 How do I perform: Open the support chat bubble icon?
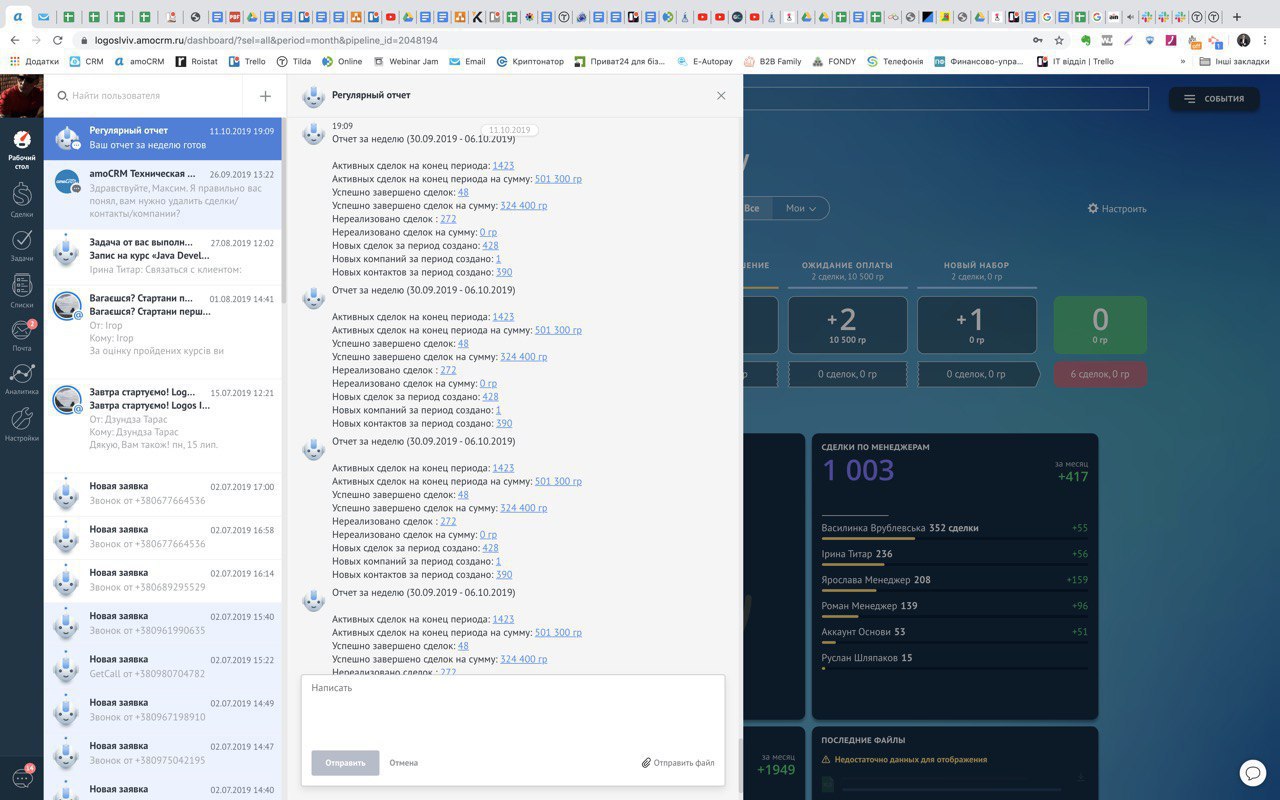pyautogui.click(x=1253, y=772)
